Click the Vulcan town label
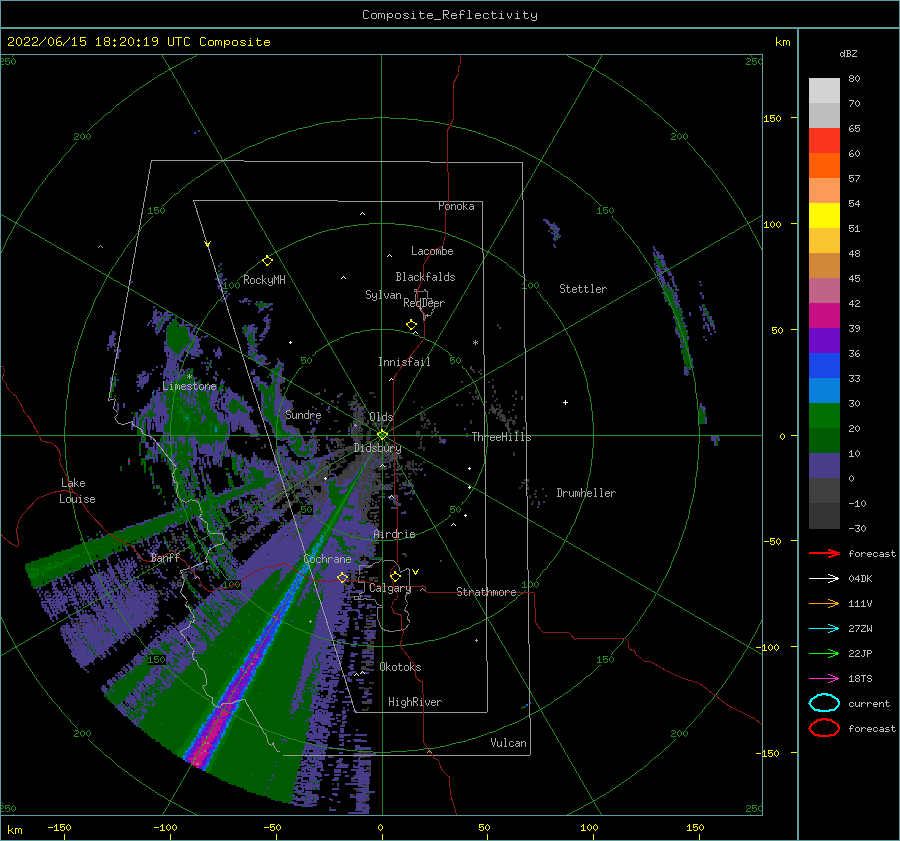This screenshot has width=900, height=841. click(x=509, y=743)
